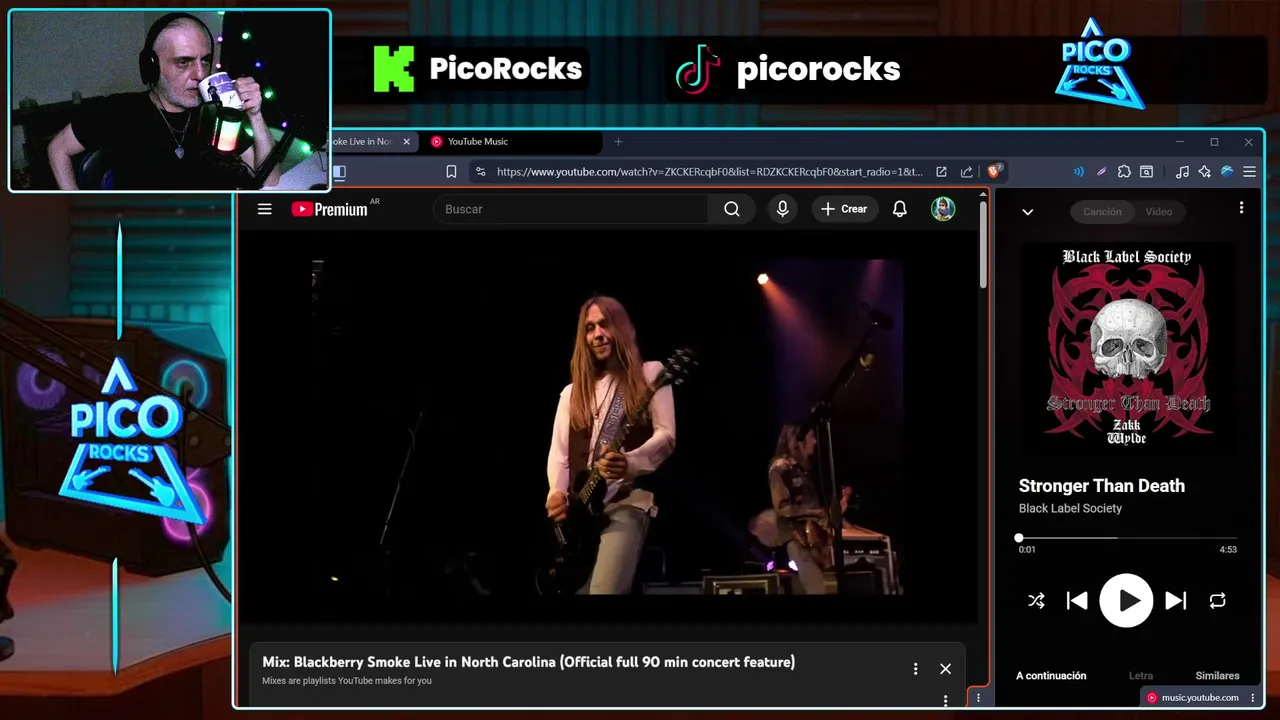Screen dimensions: 1280x720
Task: Click the Stronger Than Death song title
Action: (1102, 486)
